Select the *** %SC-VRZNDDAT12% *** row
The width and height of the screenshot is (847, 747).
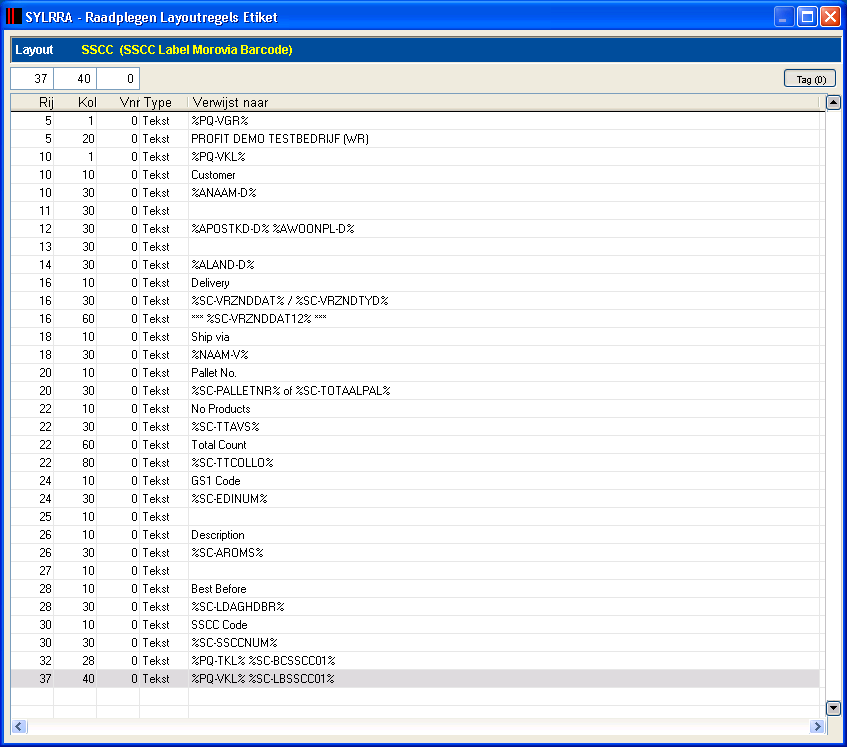coord(415,319)
